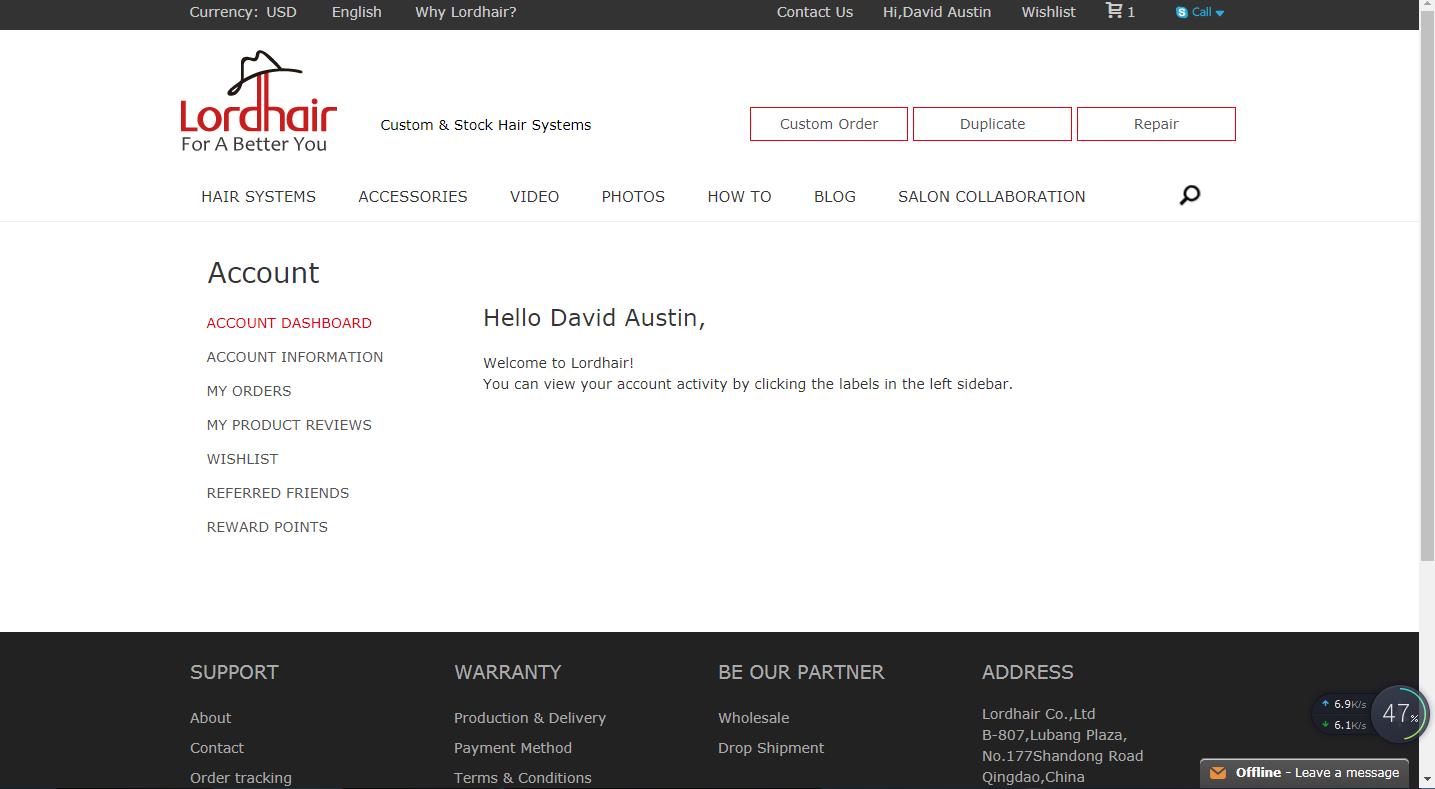Viewport: 1435px width, 789px height.
Task: Open the PHOTOS menu item
Action: [633, 196]
